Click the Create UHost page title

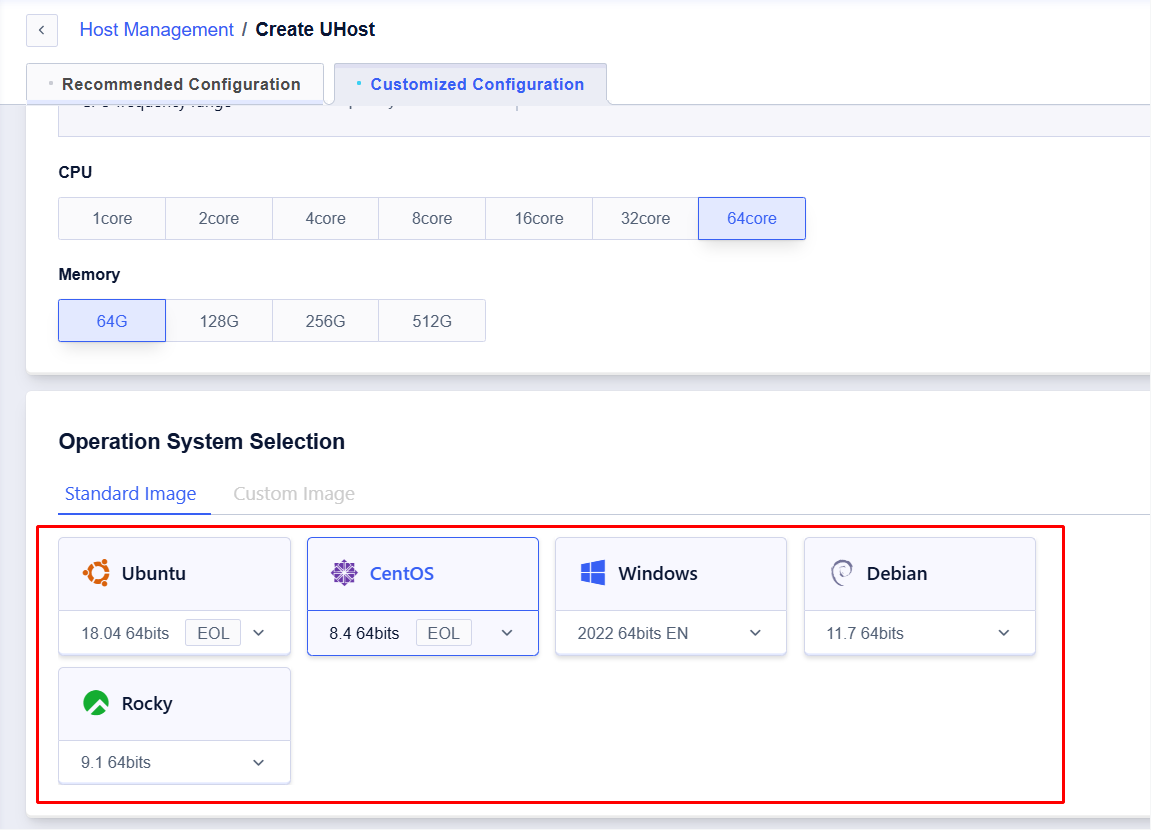[x=315, y=29]
